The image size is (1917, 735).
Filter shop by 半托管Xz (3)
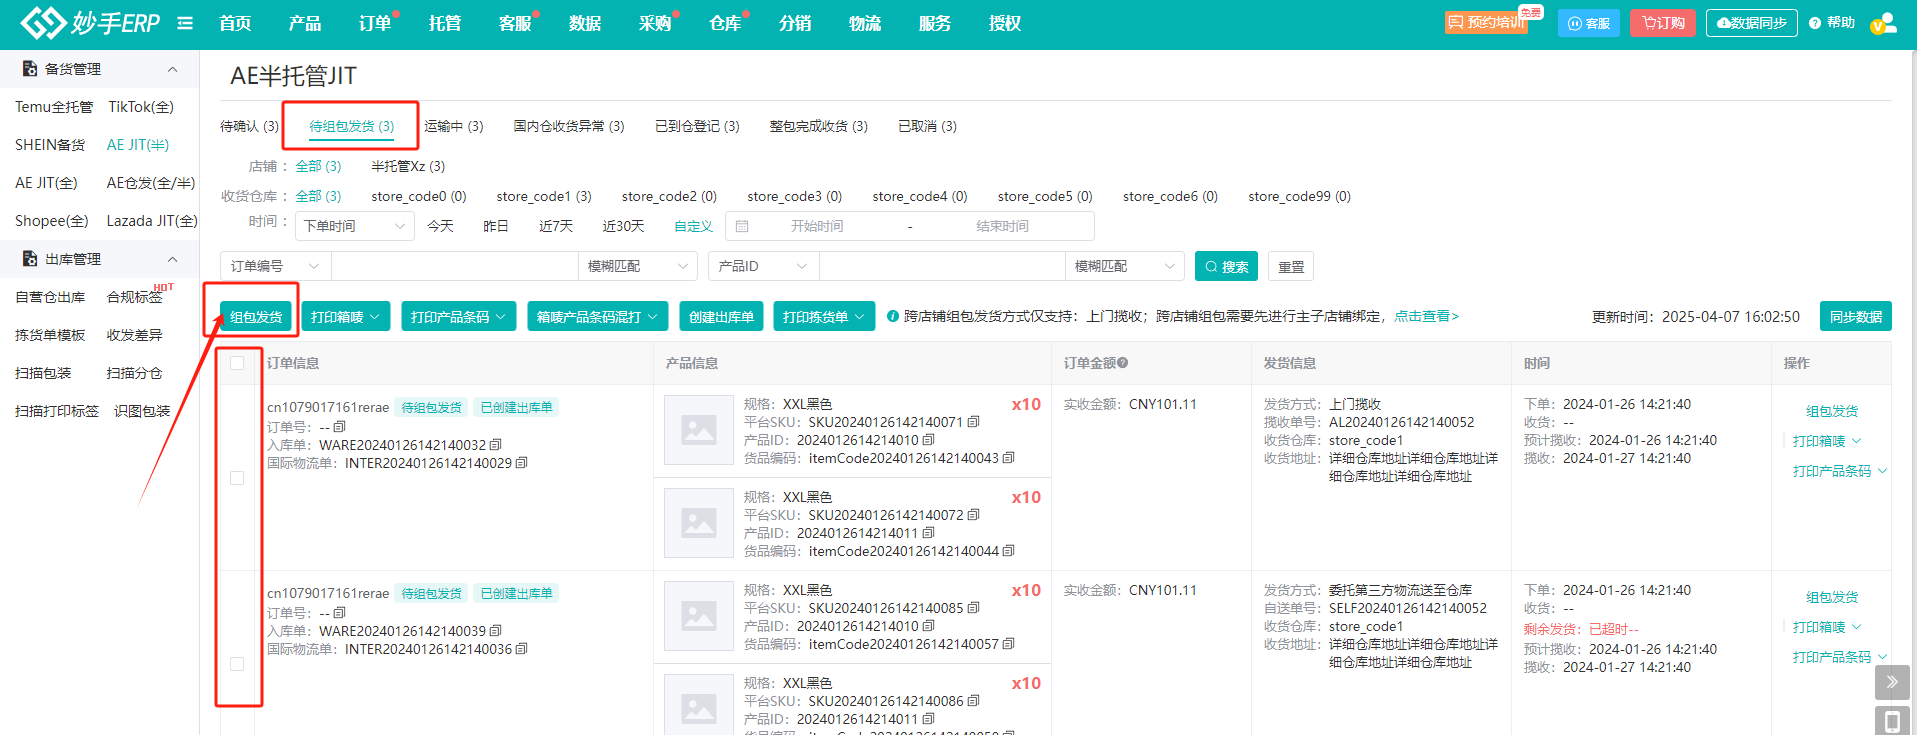coord(408,166)
